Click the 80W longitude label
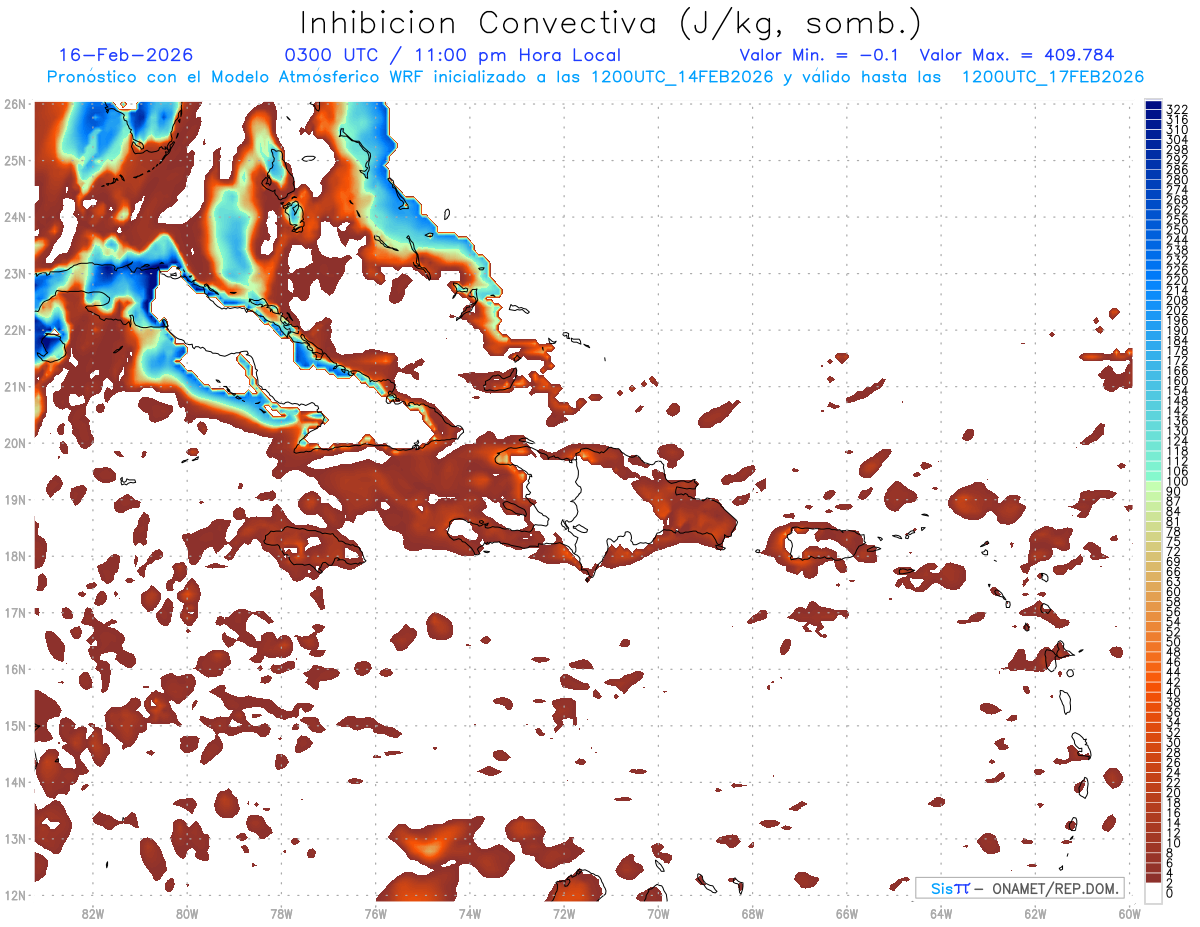Viewport: 1200px width, 927px height. pos(186,912)
